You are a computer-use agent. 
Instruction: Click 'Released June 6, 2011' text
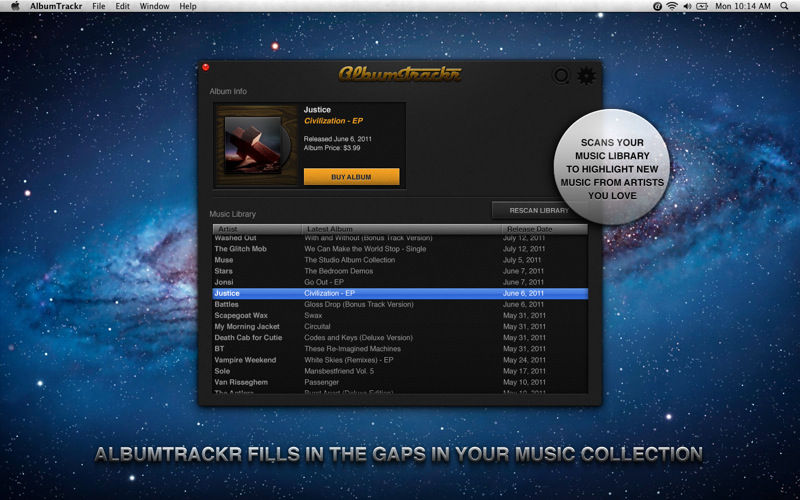coord(338,139)
